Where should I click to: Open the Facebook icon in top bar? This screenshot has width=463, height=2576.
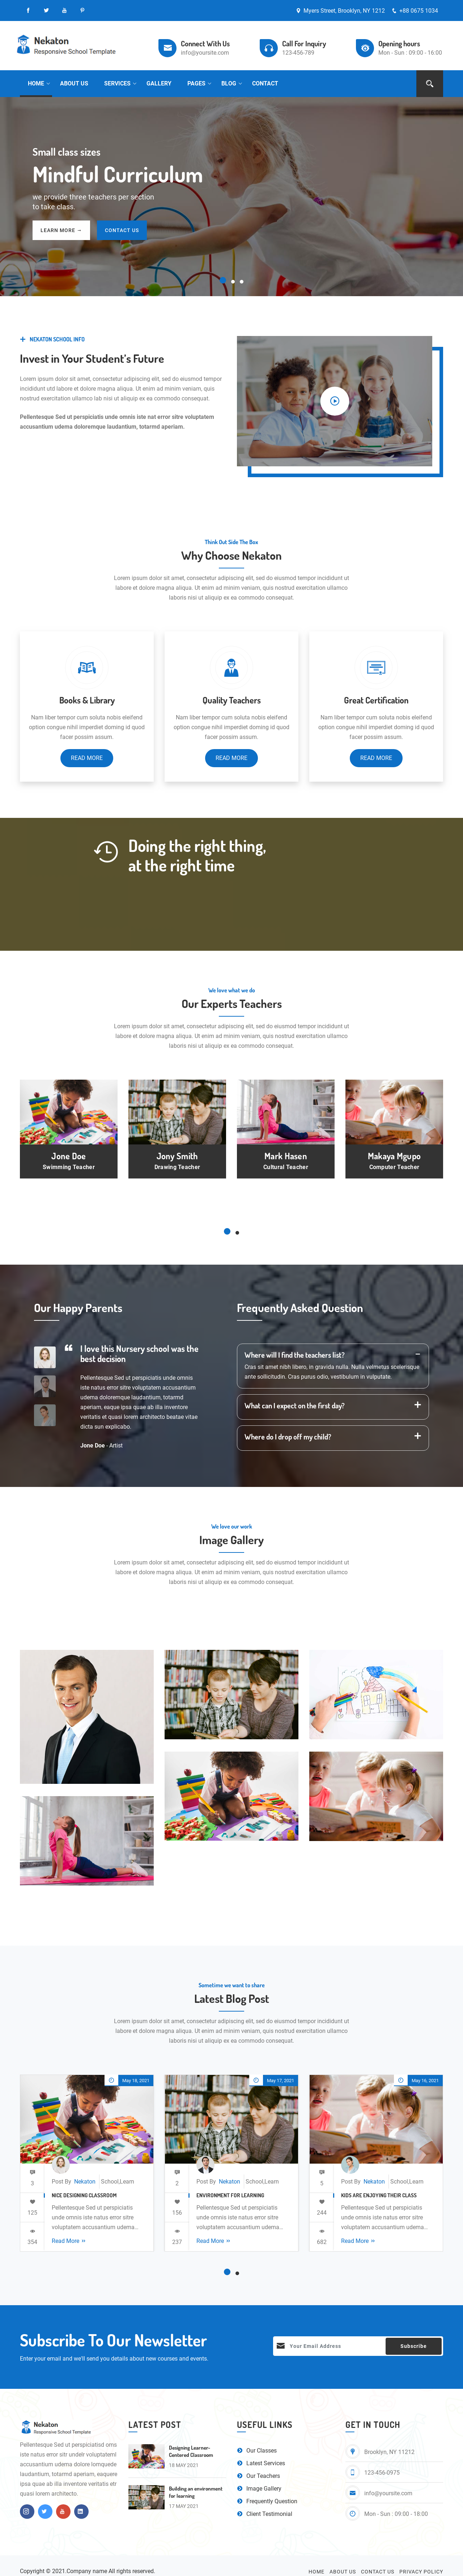(x=28, y=10)
